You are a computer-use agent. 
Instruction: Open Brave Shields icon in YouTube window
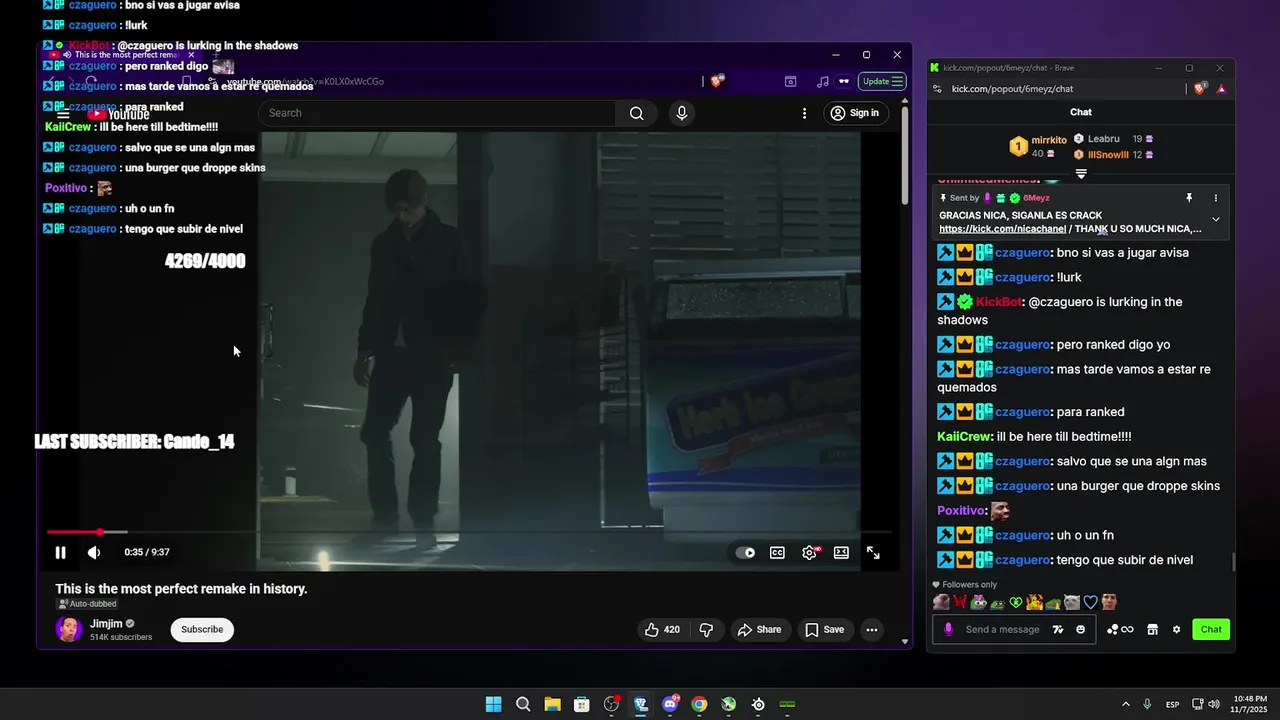pos(717,81)
